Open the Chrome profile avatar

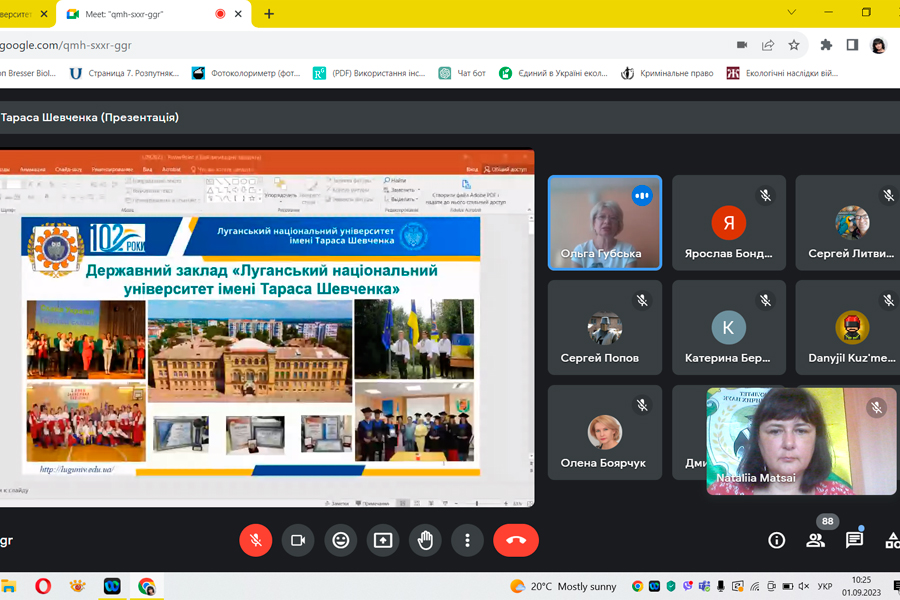point(878,45)
